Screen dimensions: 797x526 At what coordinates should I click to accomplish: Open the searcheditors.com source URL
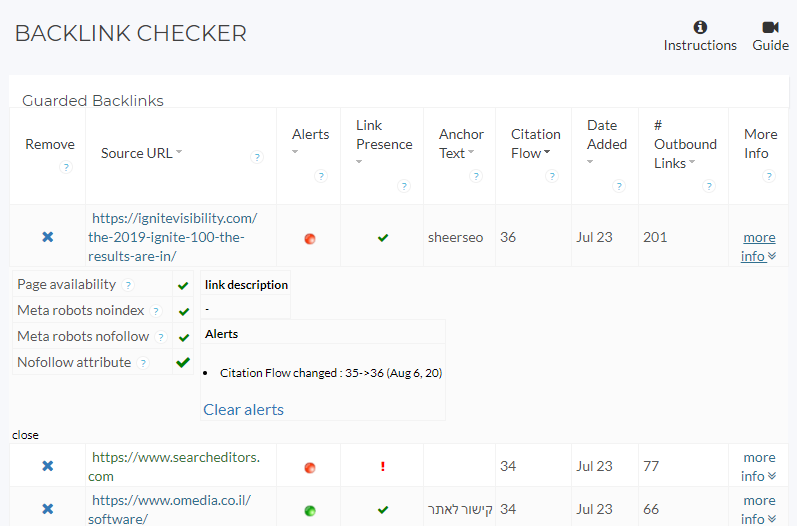point(174,467)
